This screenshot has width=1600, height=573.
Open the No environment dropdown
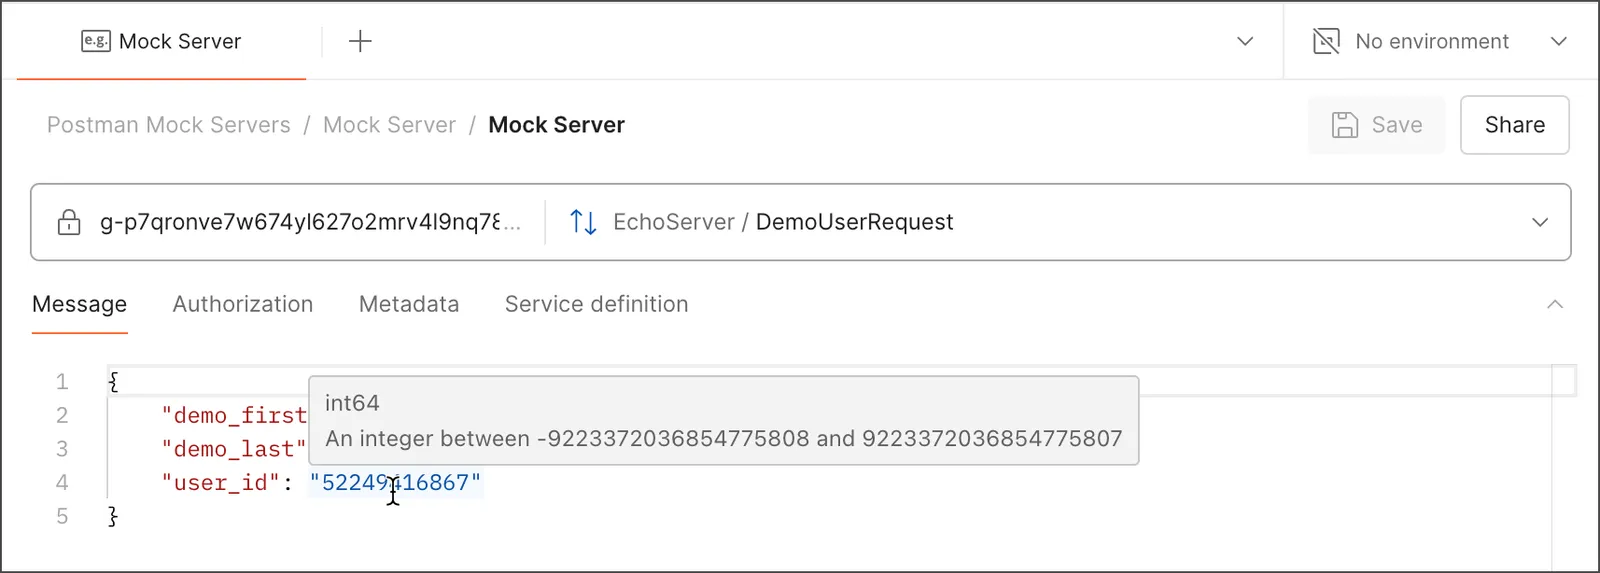(x=1440, y=41)
